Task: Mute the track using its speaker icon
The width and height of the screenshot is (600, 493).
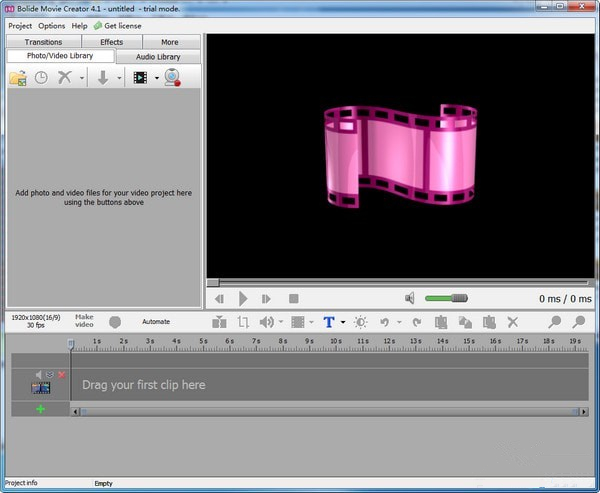Action: 40,375
